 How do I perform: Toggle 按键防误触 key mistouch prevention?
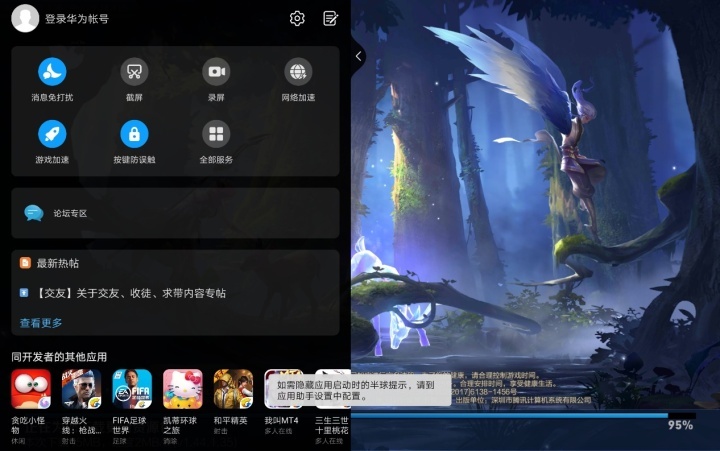(x=134, y=134)
